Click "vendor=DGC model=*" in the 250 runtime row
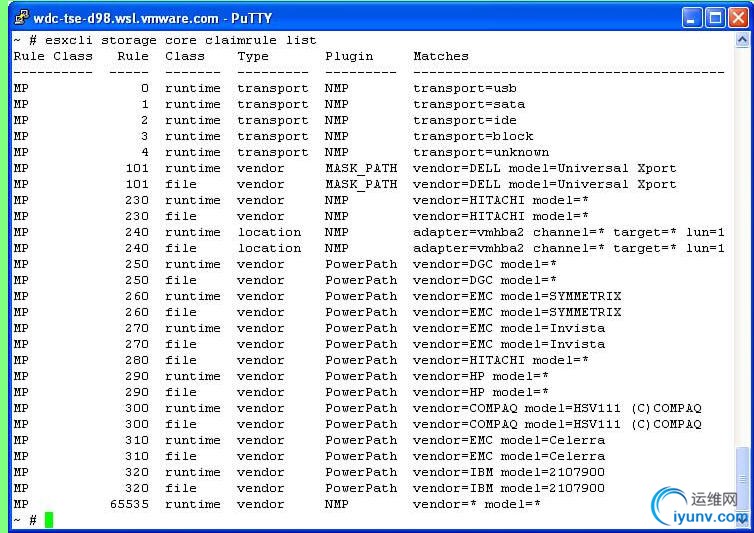Screen dimensions: 754x533 pos(485,264)
